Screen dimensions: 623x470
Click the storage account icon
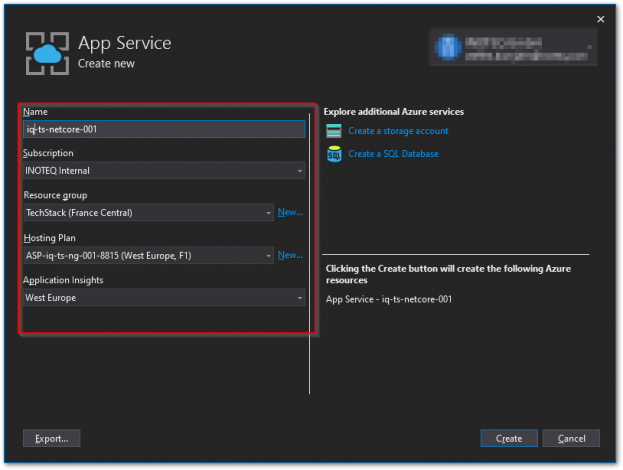click(x=333, y=131)
